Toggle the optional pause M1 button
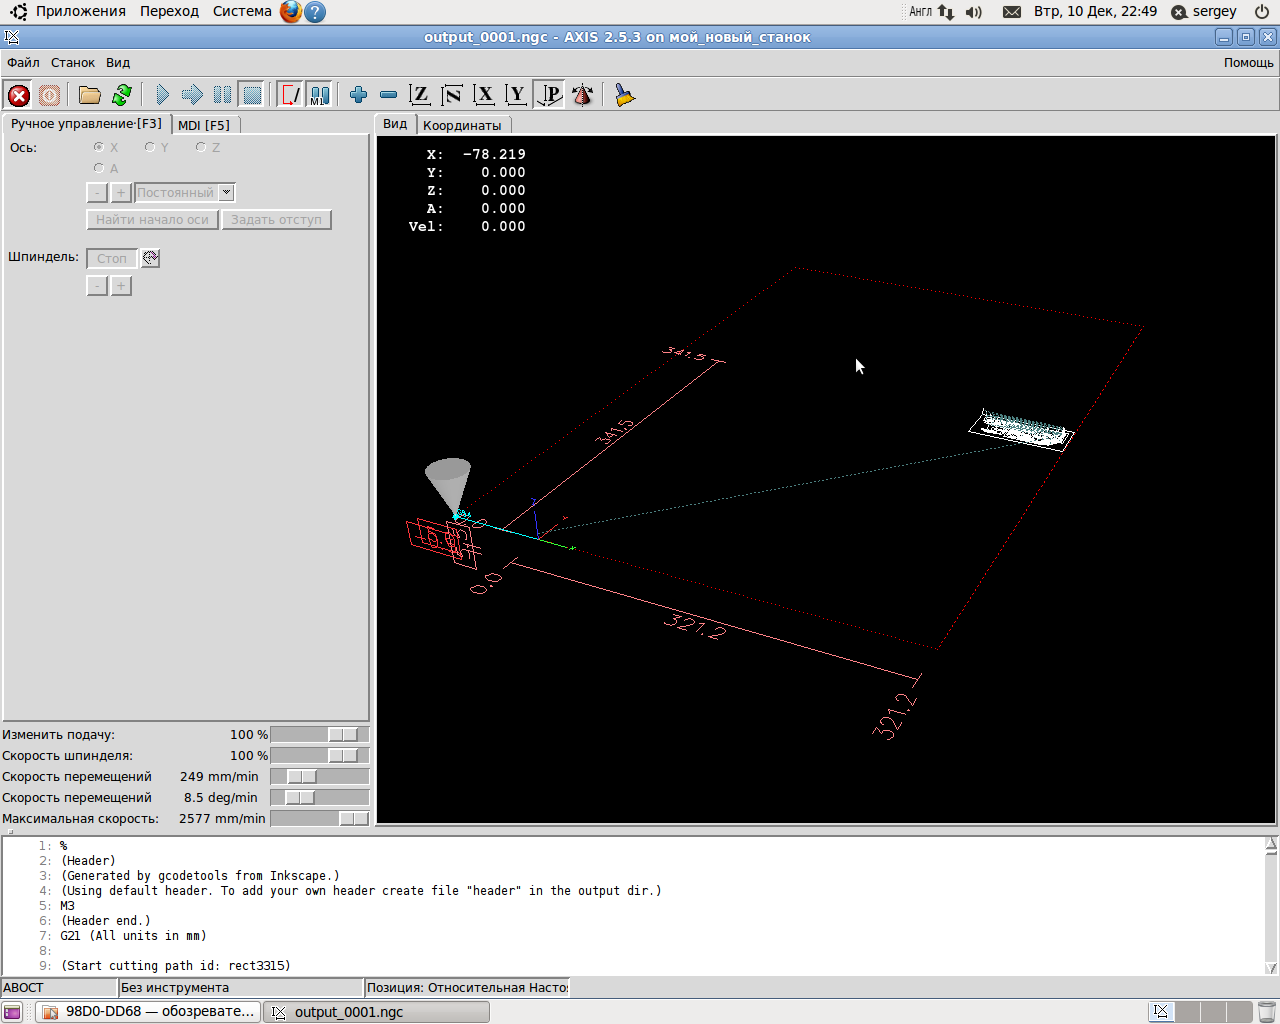This screenshot has height=1024, width=1280. pyautogui.click(x=319, y=95)
